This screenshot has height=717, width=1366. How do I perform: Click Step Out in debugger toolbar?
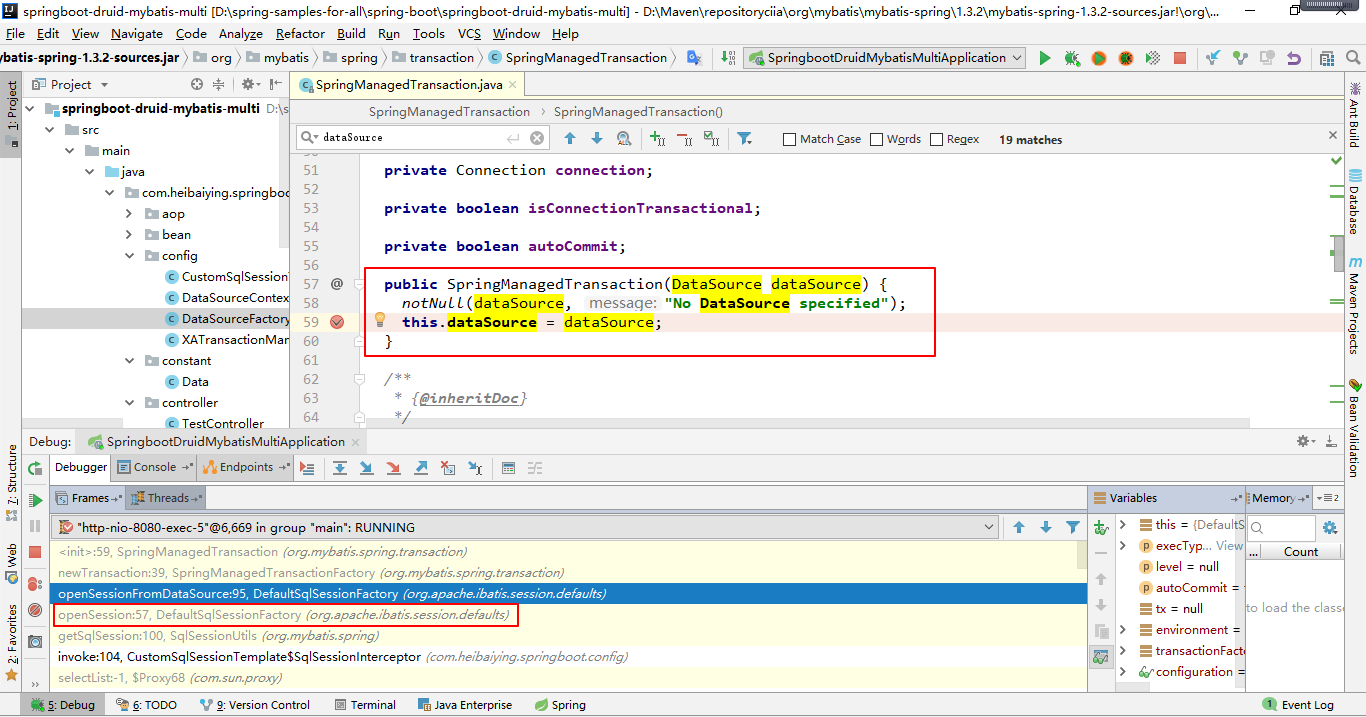(421, 467)
